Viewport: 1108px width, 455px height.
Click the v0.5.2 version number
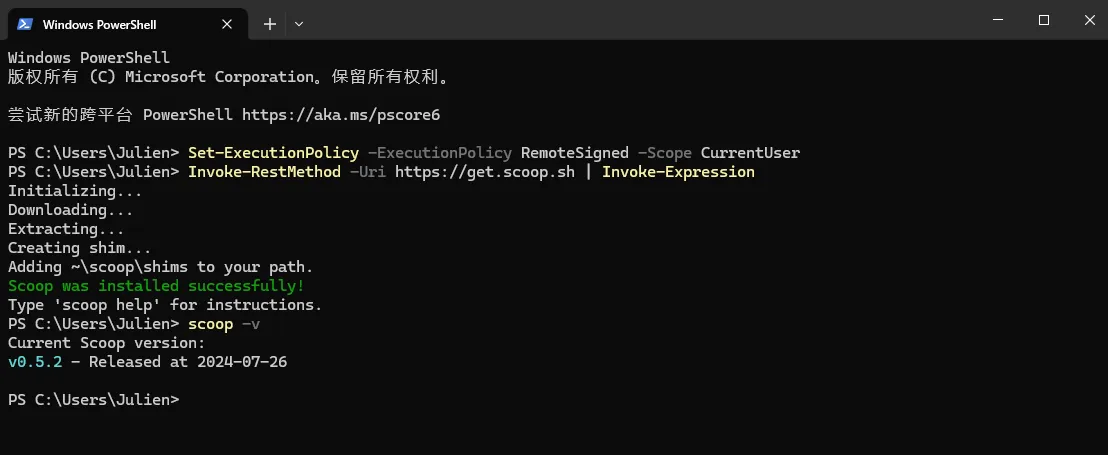[35, 362]
